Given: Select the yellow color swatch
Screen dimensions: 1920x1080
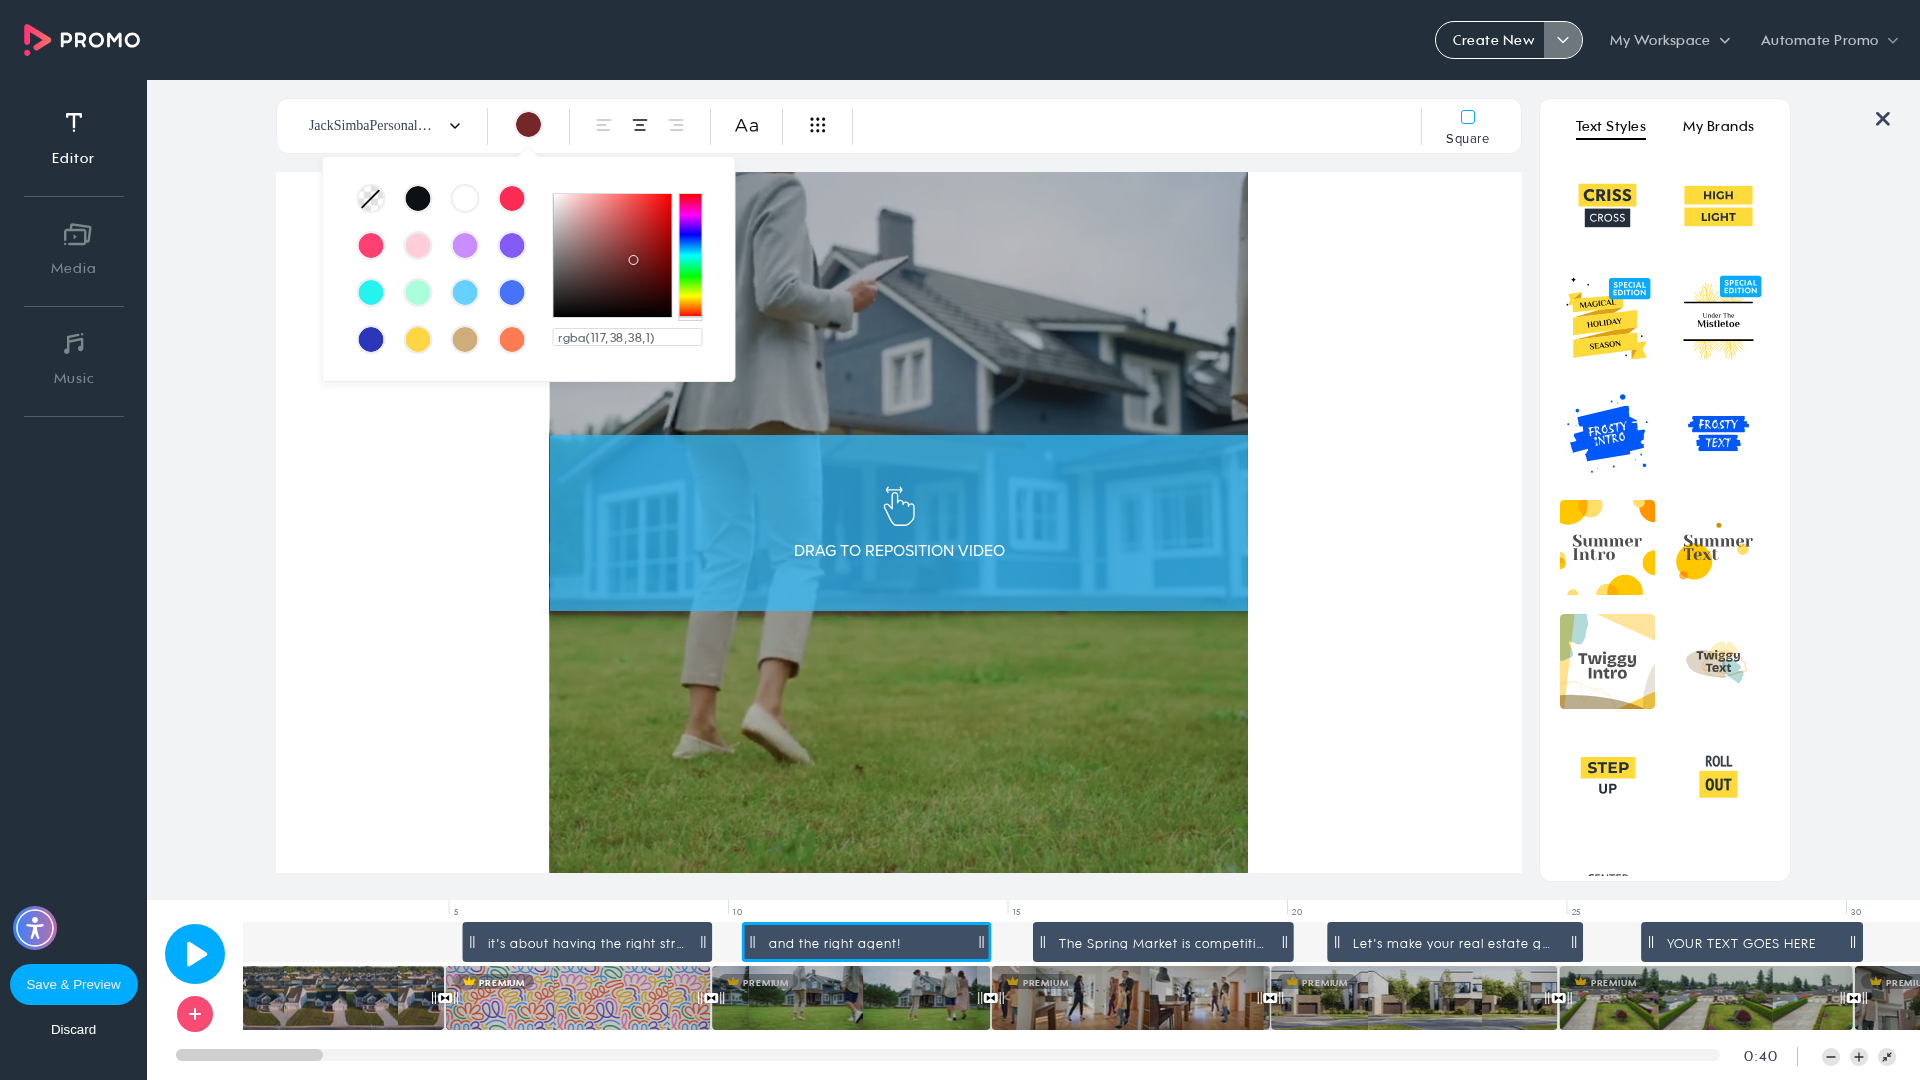Looking at the screenshot, I should (418, 340).
